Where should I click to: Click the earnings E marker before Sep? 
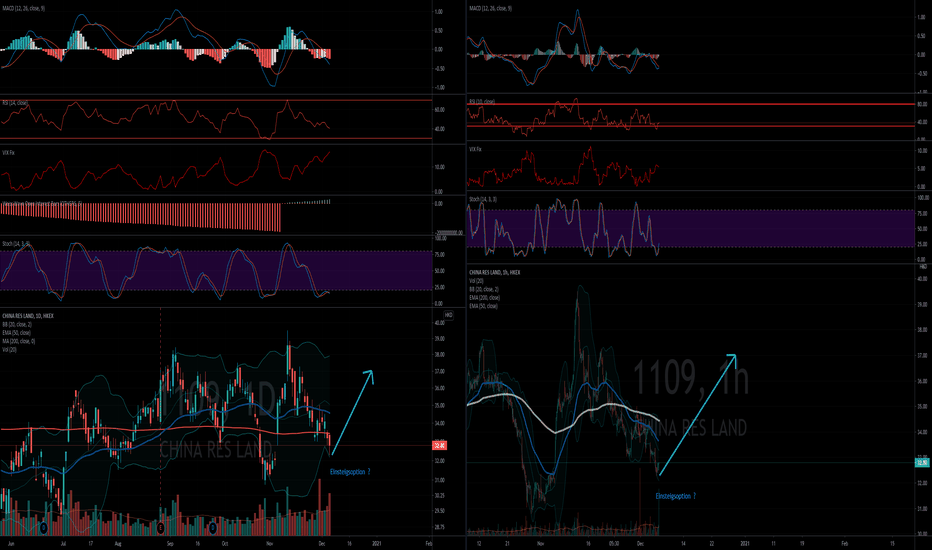161,527
